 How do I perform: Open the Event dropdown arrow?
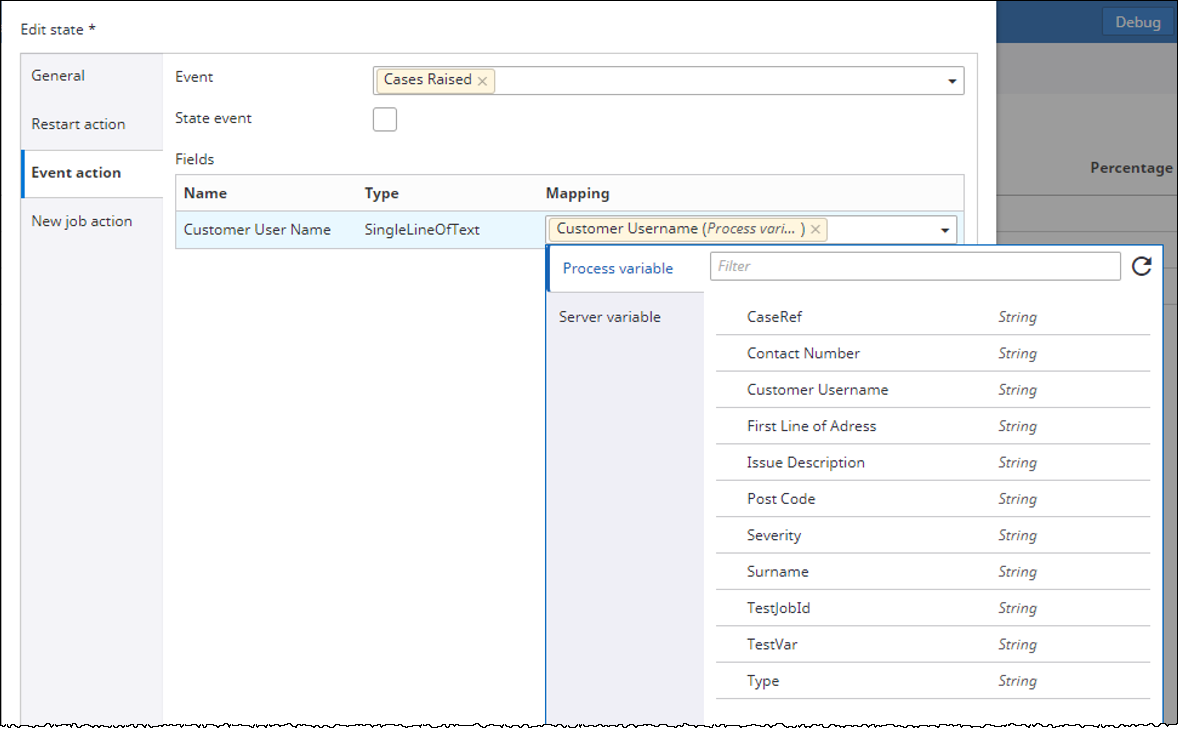(951, 80)
